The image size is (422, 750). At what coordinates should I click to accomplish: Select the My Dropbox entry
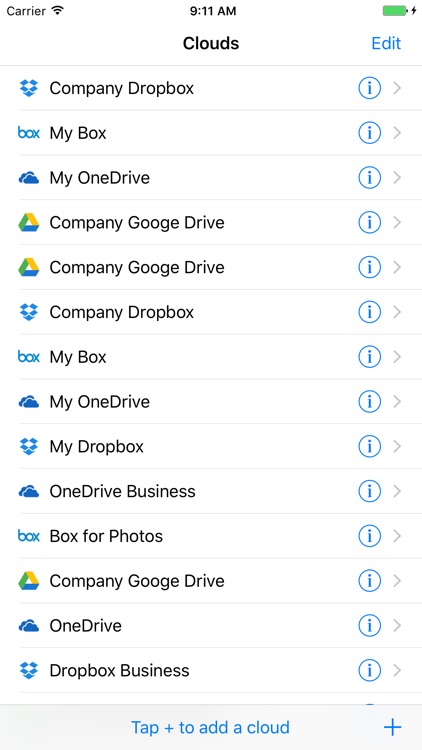[x=211, y=447]
